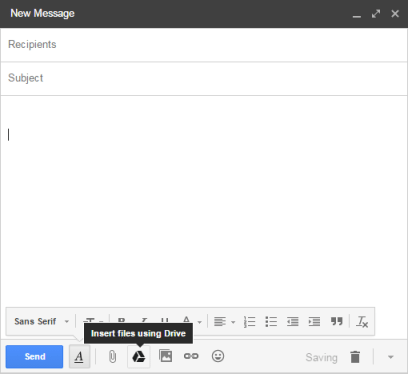The image size is (408, 374).
Task: Expand compose window to full-screen
Action: click(376, 14)
